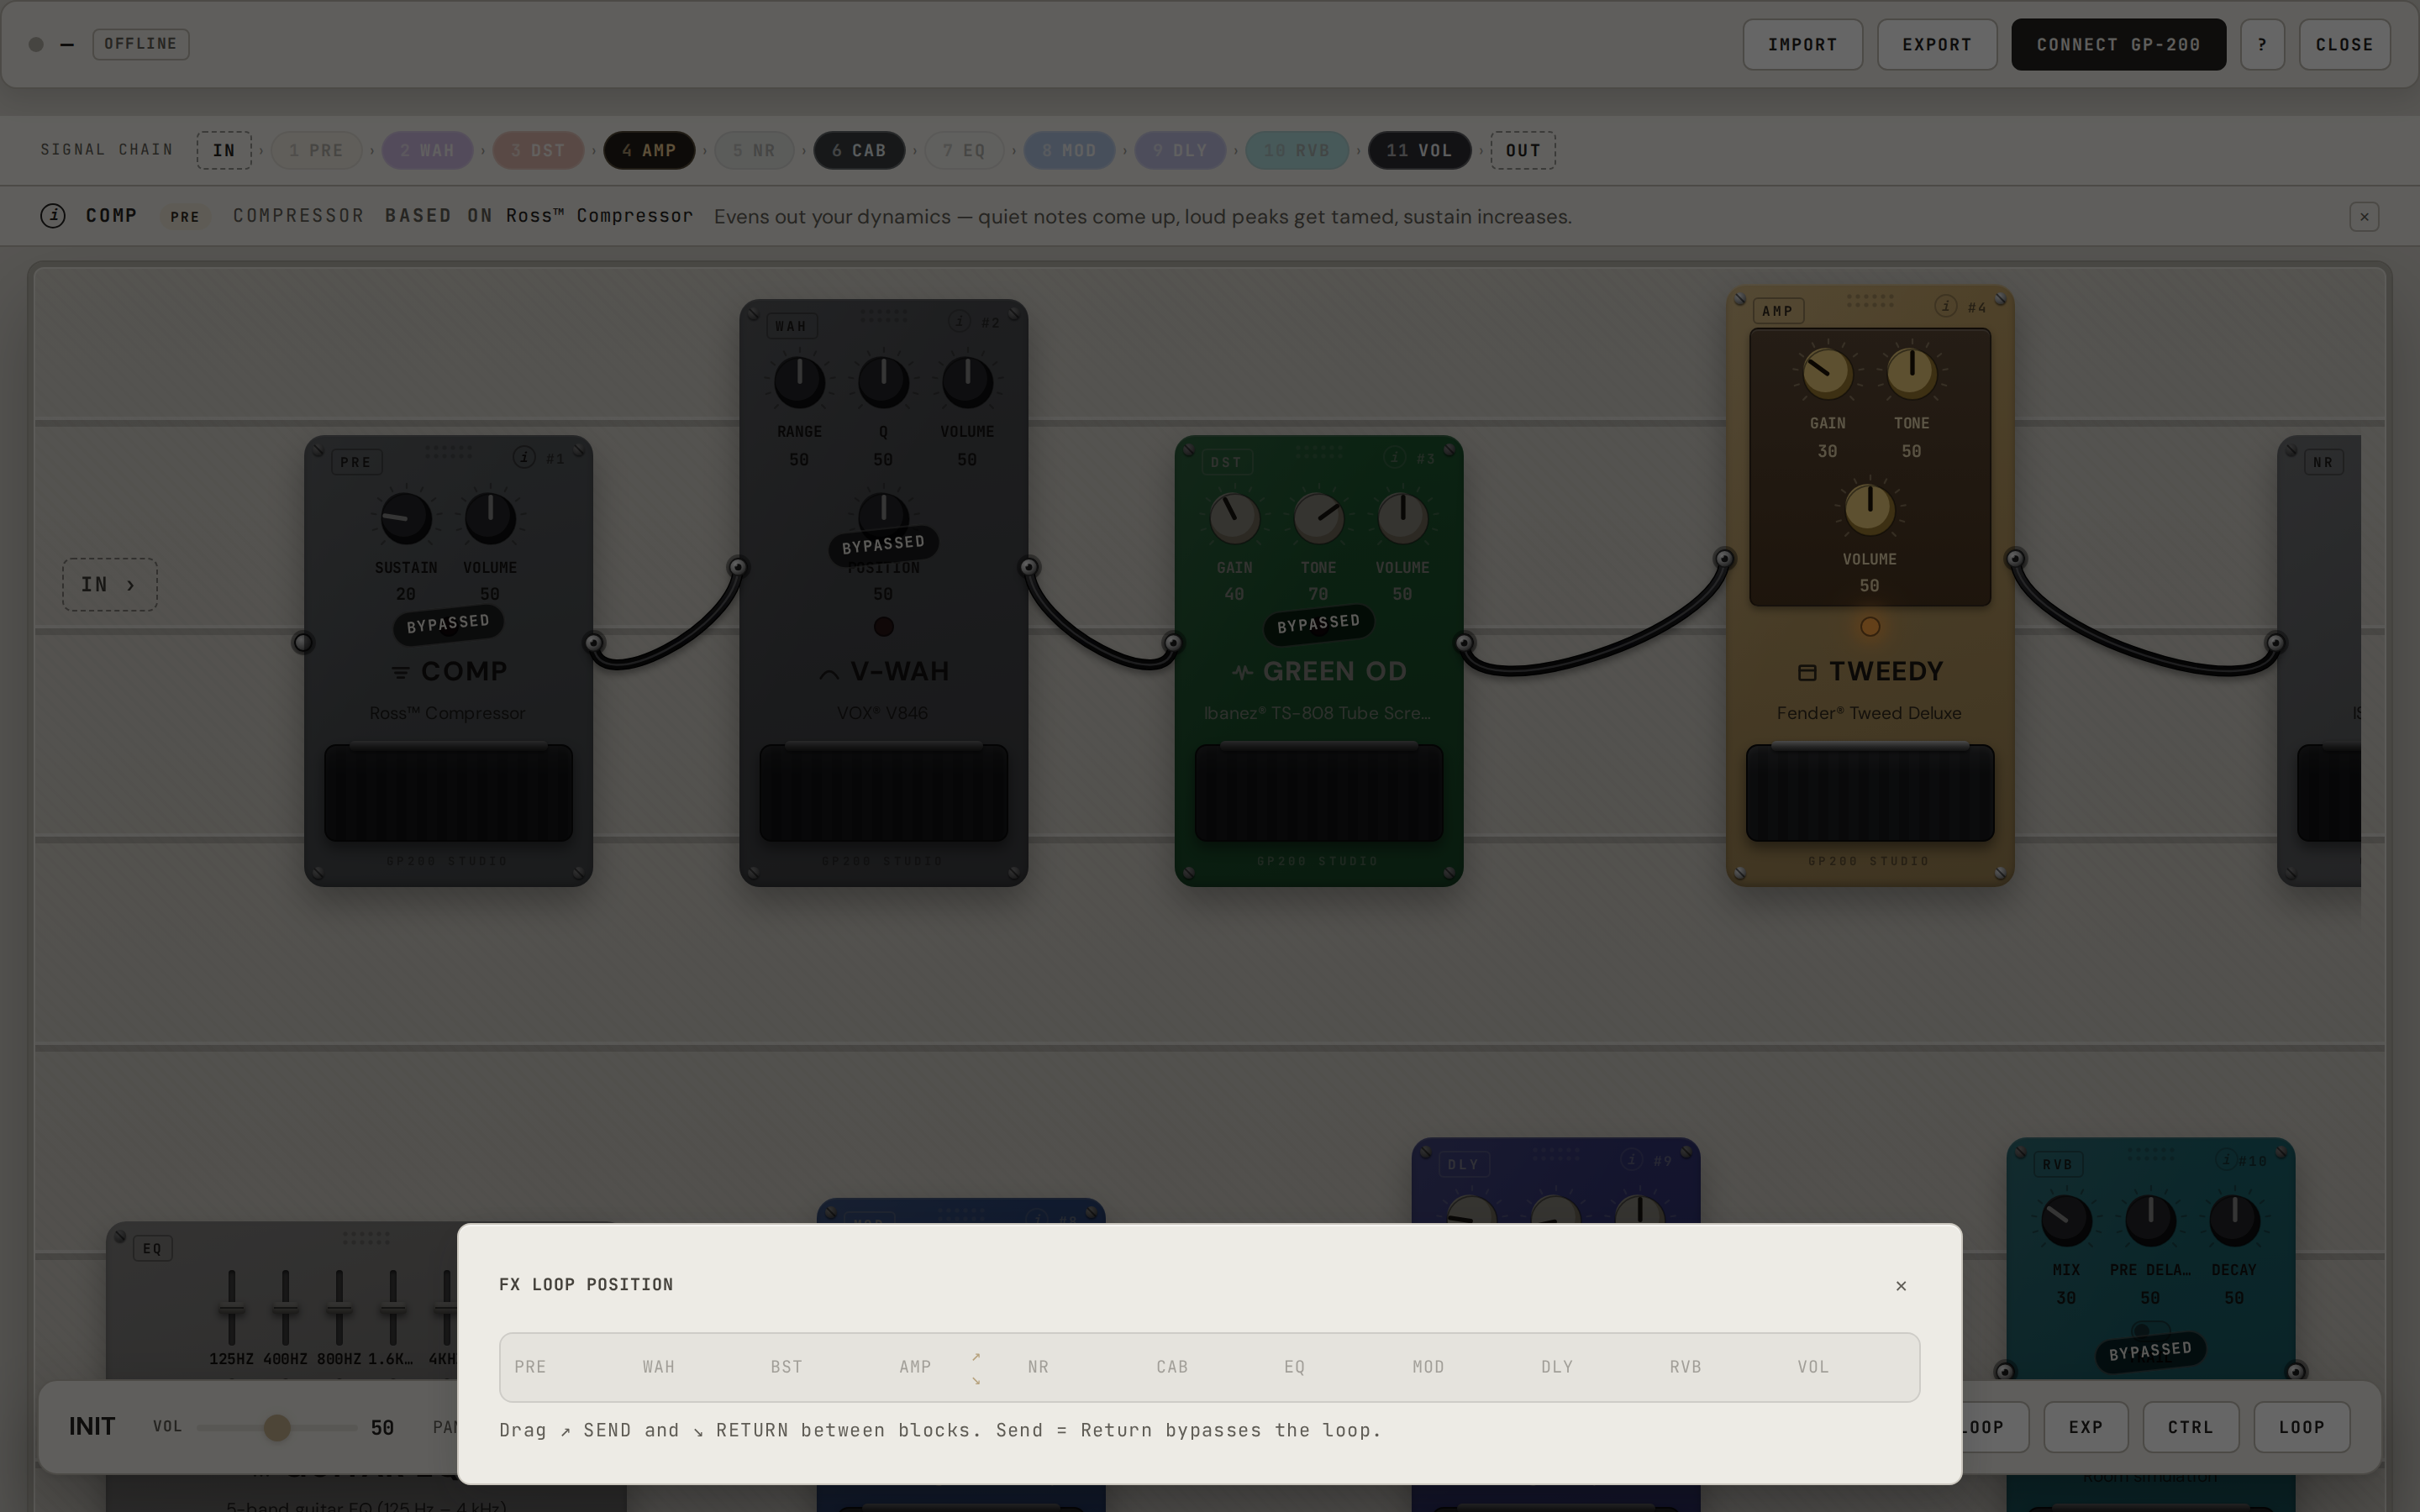
Task: Select 11 VOL in the signal chain
Action: [x=1419, y=150]
